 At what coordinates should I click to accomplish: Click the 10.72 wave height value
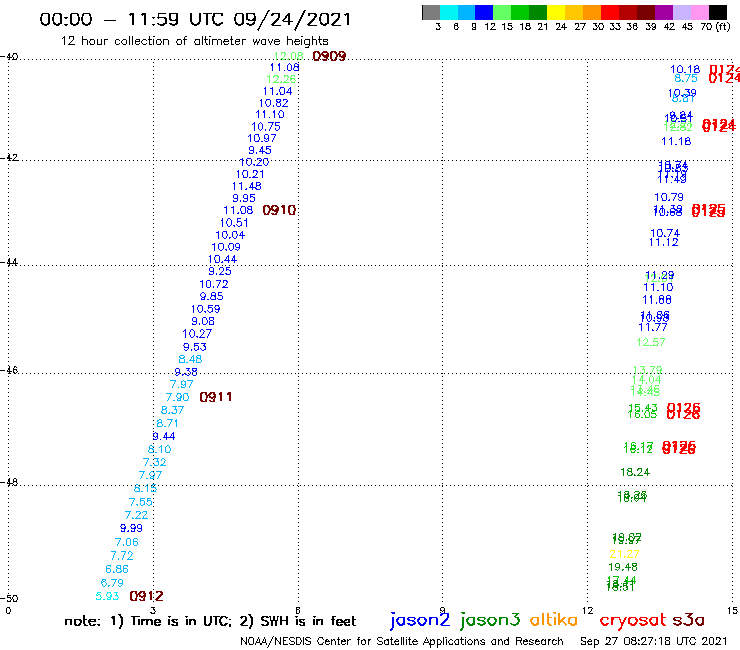click(214, 285)
